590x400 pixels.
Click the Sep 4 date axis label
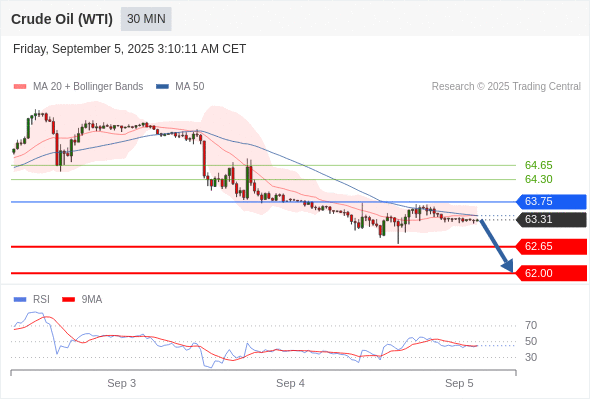[290, 383]
